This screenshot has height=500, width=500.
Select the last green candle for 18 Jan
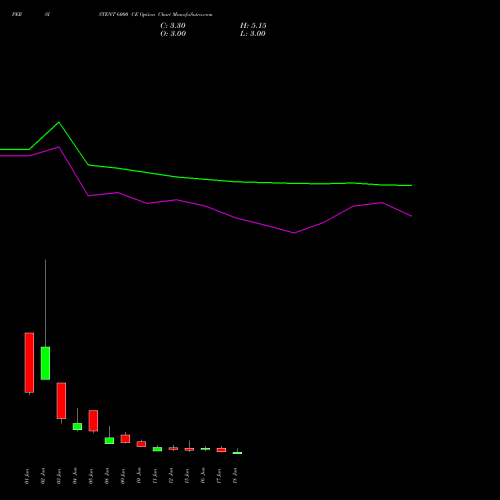click(237, 453)
